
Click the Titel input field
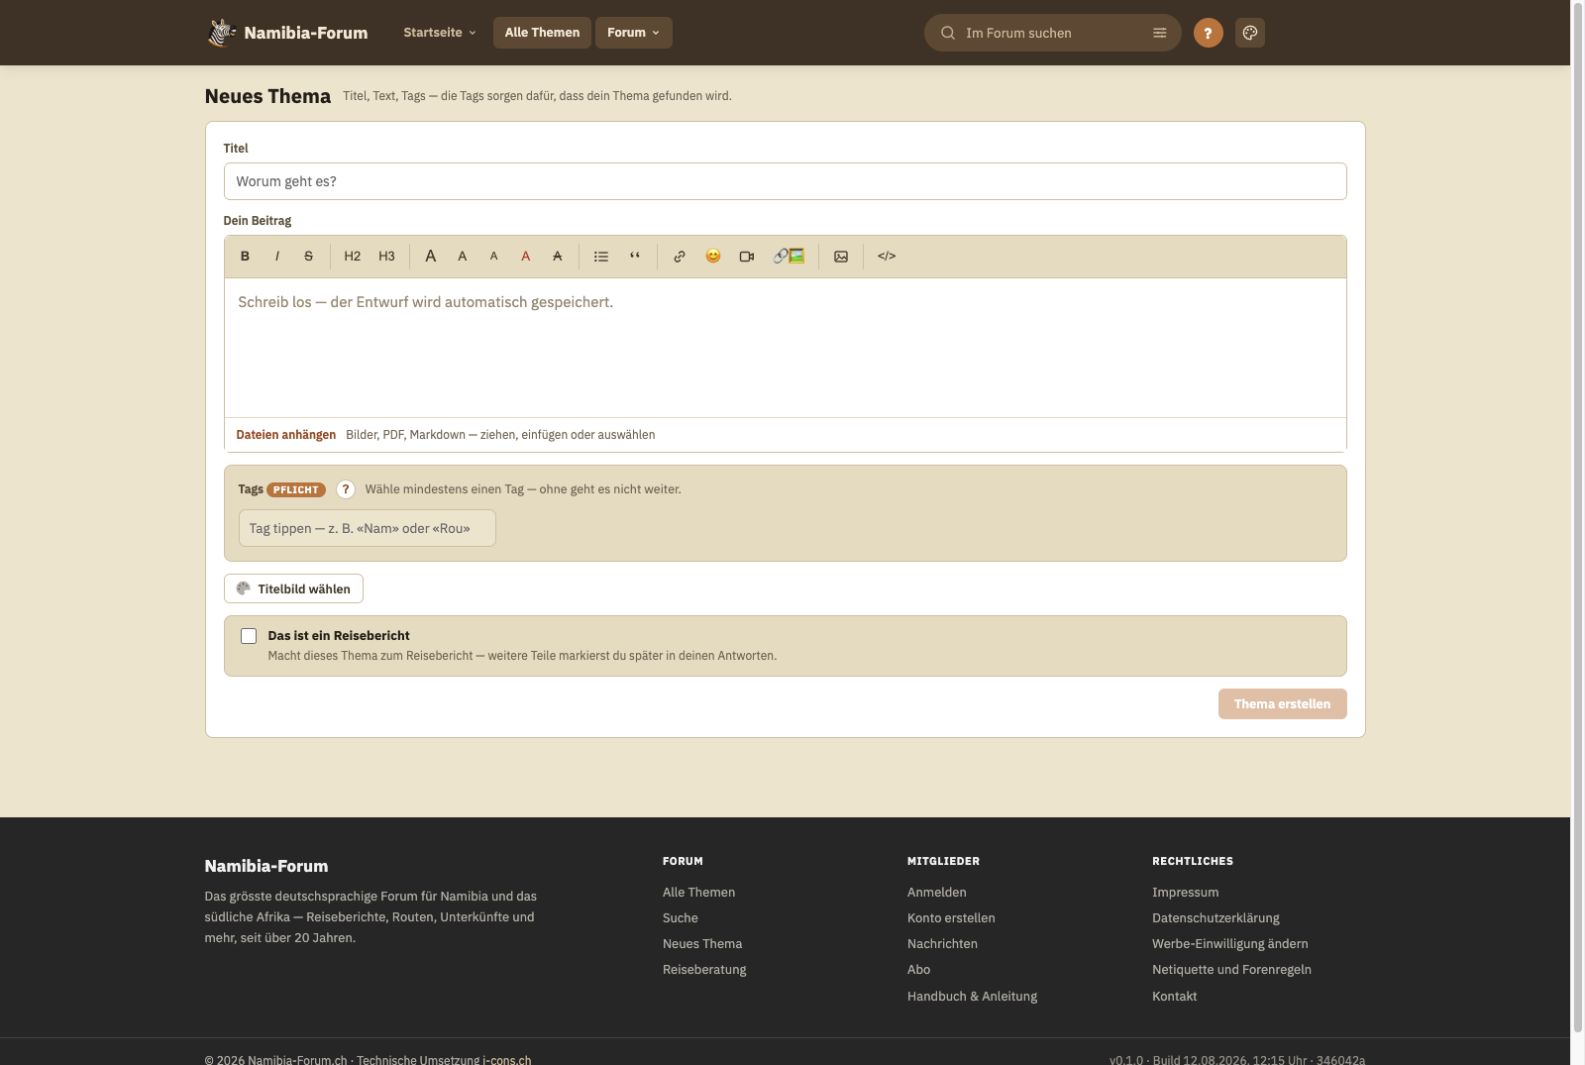(785, 181)
